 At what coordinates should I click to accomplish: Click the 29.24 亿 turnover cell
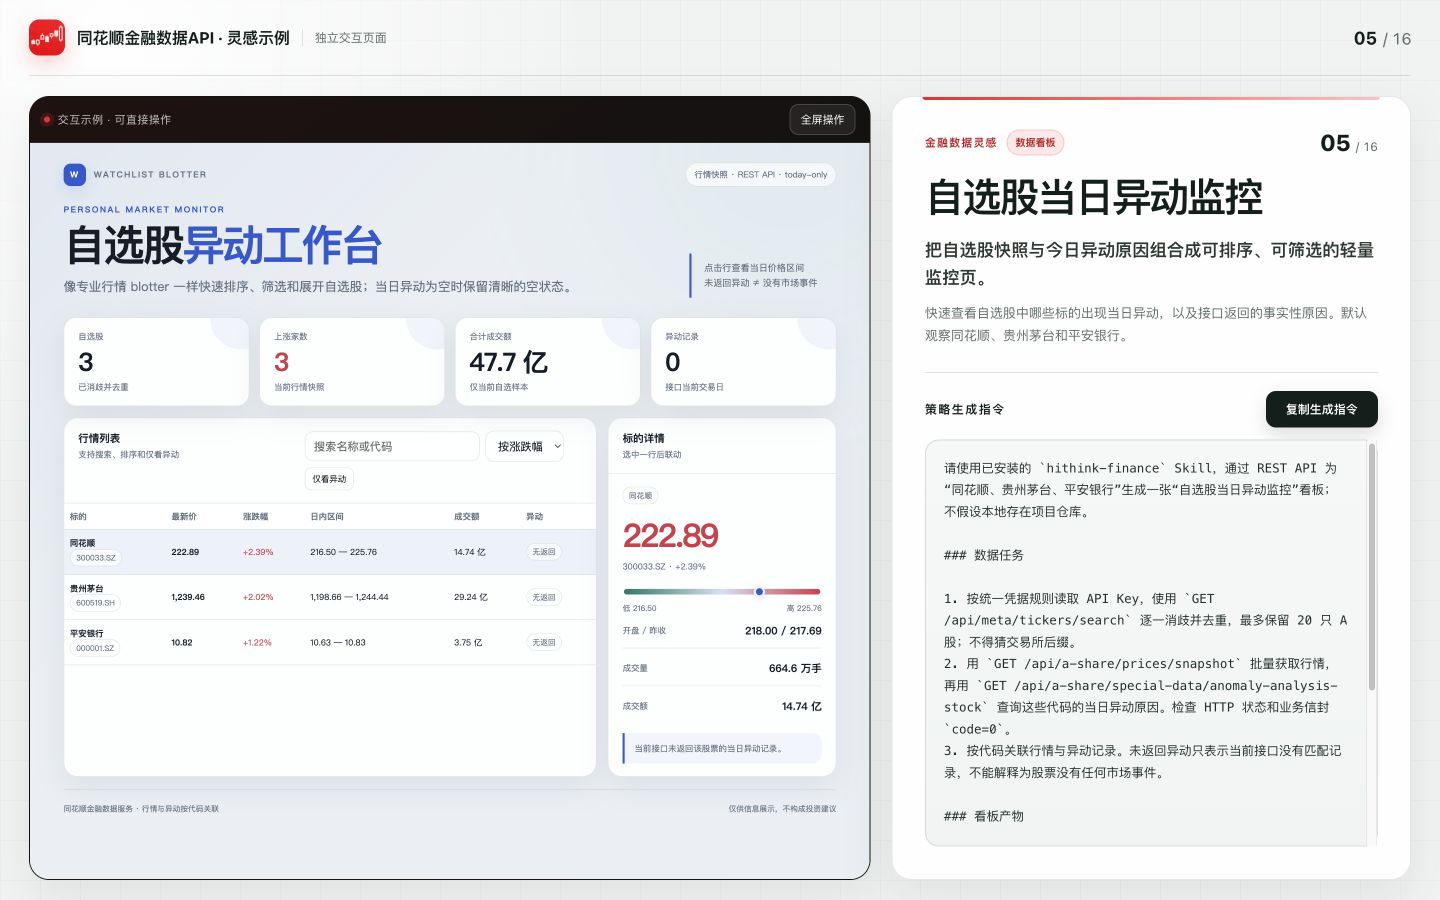470,597
